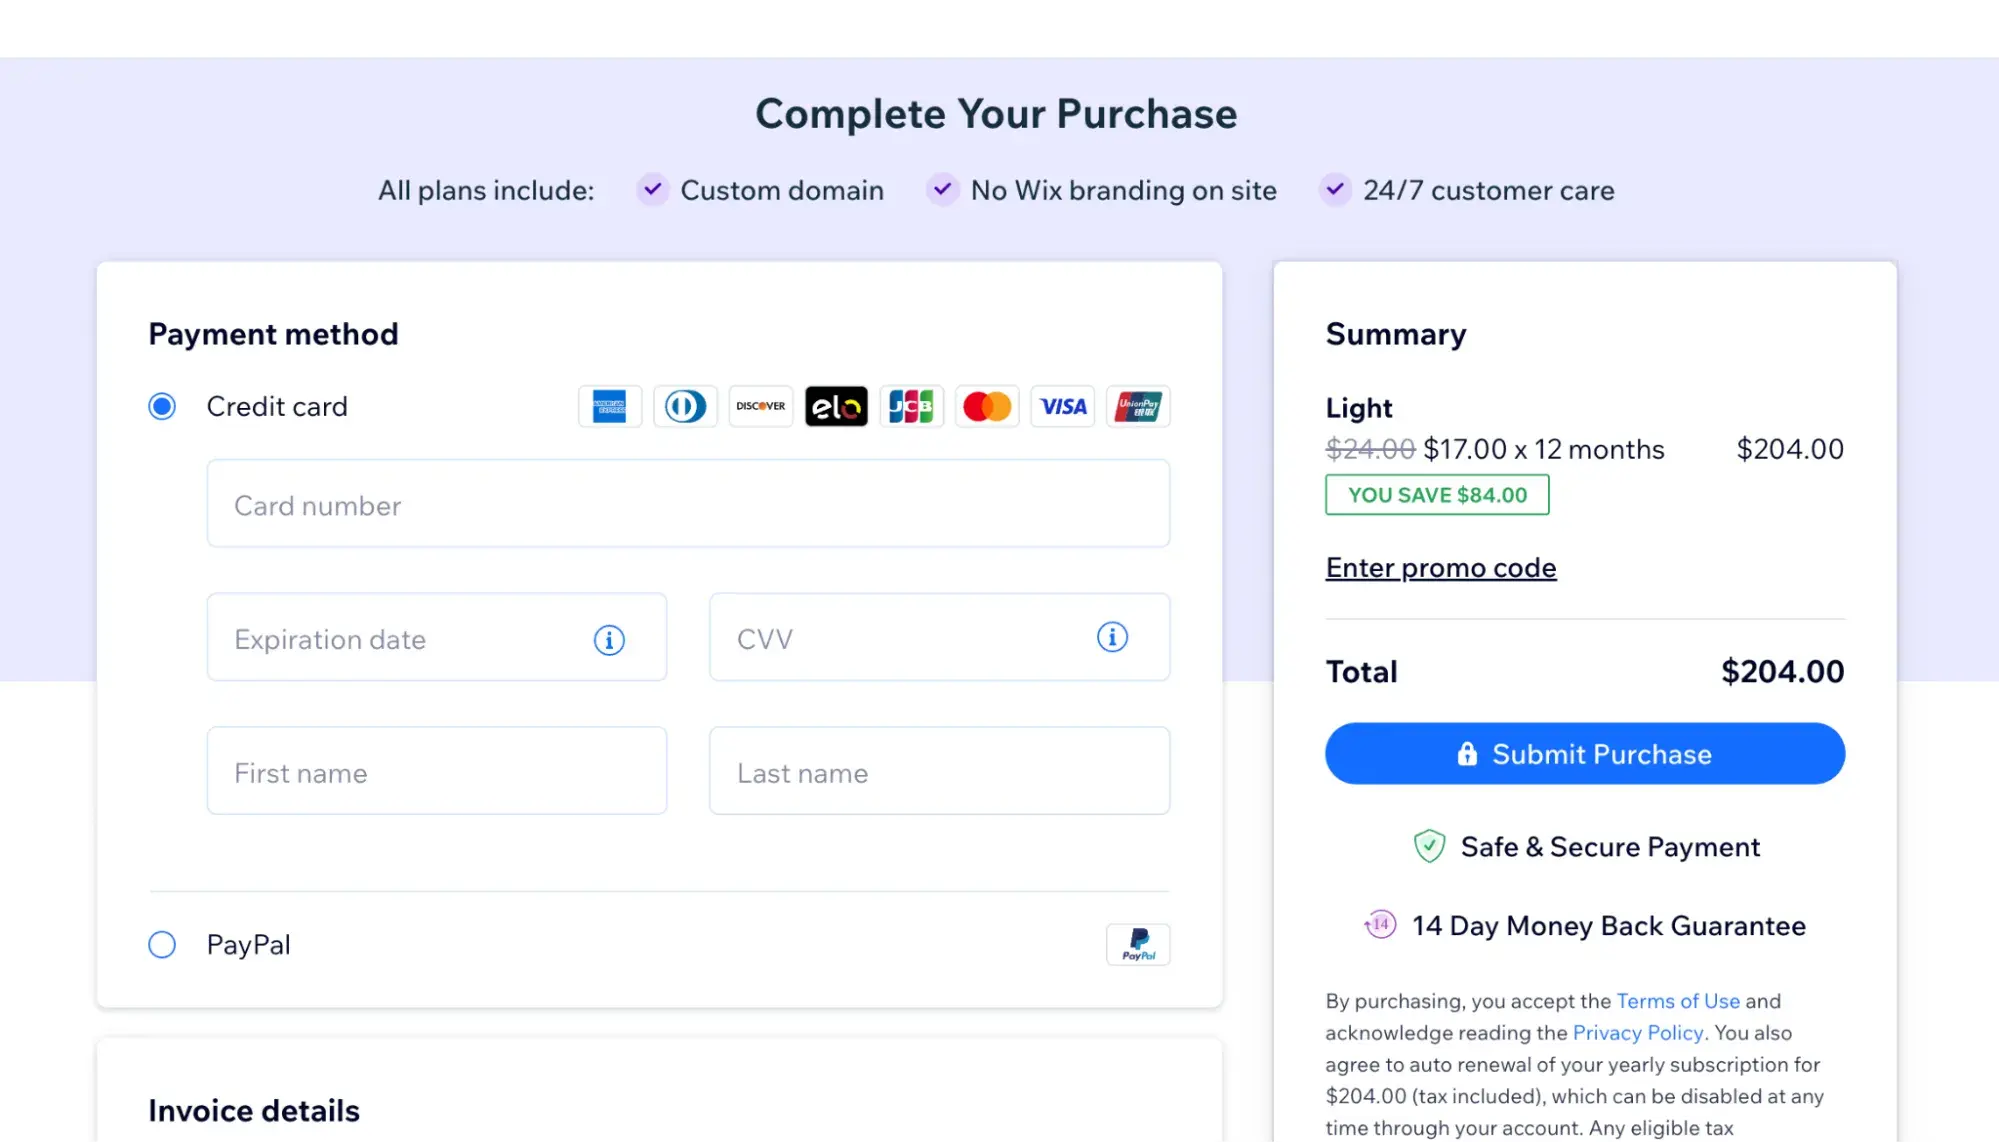The width and height of the screenshot is (1999, 1143).
Task: Click the American Express card icon
Action: pyautogui.click(x=609, y=406)
